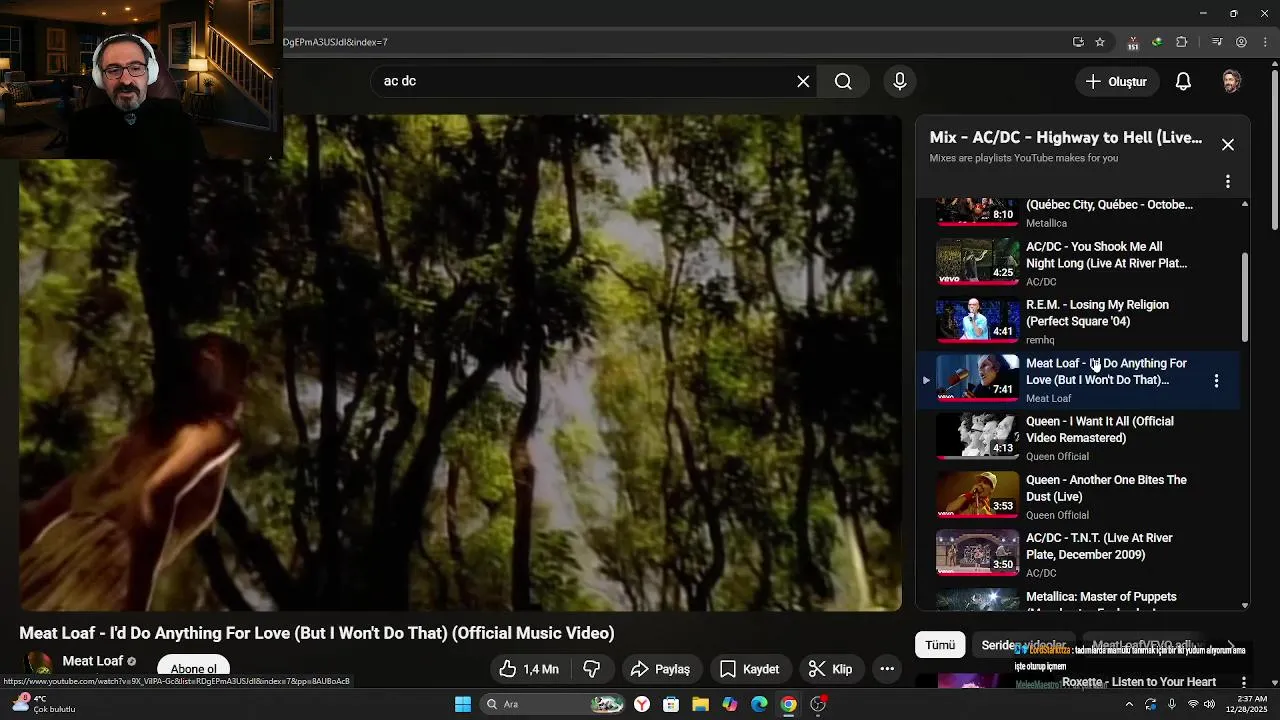
Task: Open Chrome media controls icon
Action: [x=1217, y=42]
